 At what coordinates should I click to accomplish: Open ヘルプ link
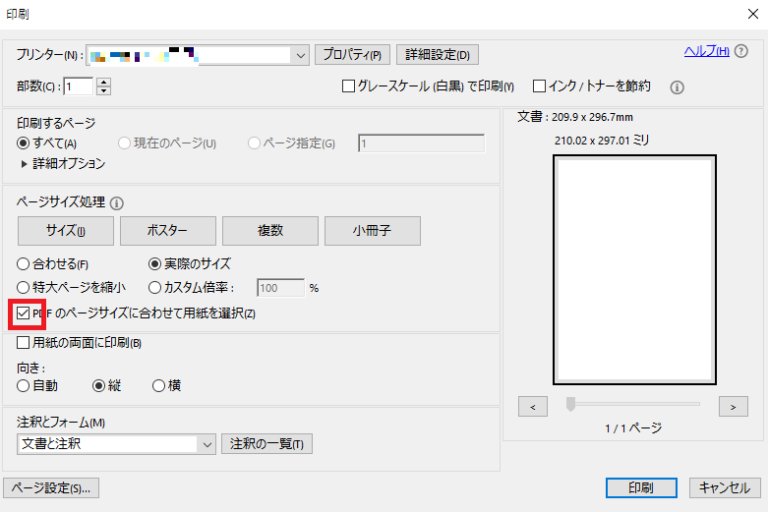tap(706, 51)
